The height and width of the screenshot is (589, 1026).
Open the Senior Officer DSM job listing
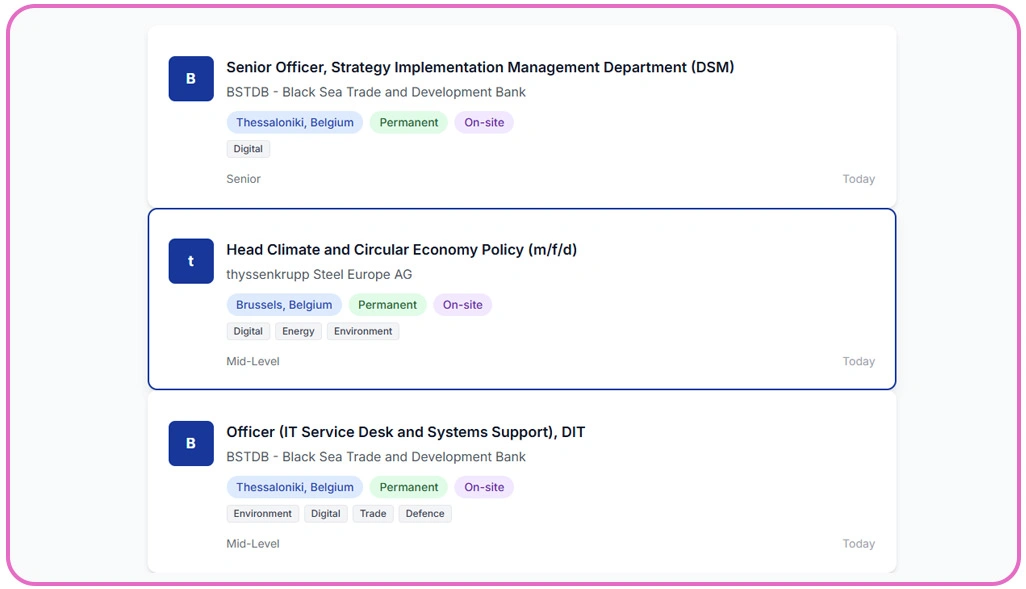481,67
